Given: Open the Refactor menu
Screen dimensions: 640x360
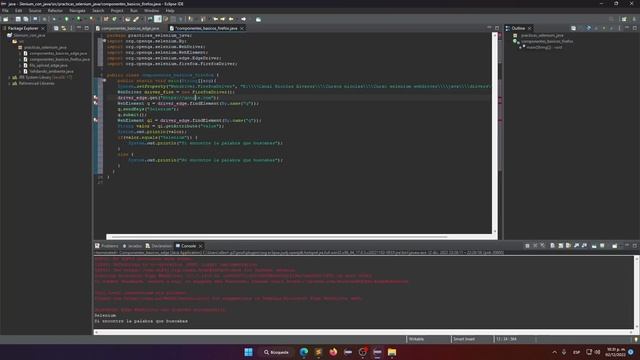Looking at the screenshot, I should [55, 11].
